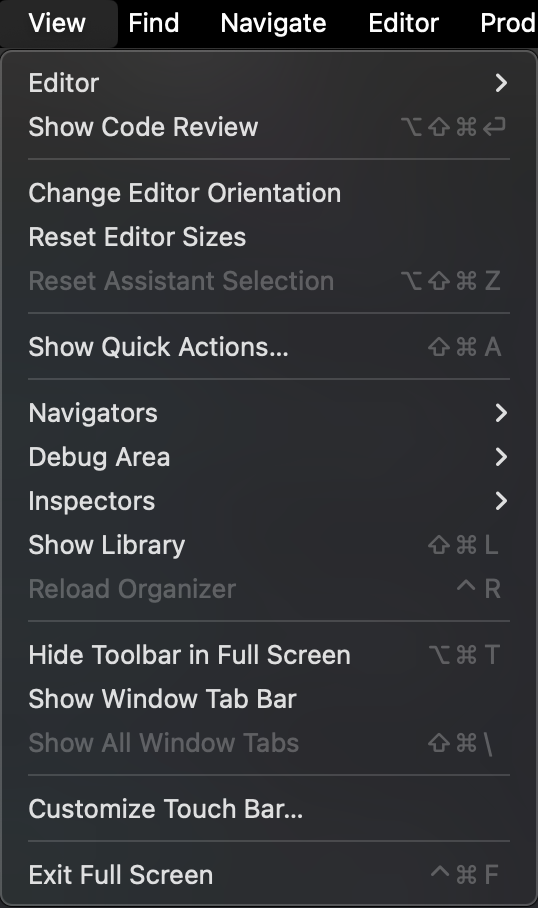Open Show Quick Actions…
Viewport: 538px width, 908px height.
click(x=269, y=347)
